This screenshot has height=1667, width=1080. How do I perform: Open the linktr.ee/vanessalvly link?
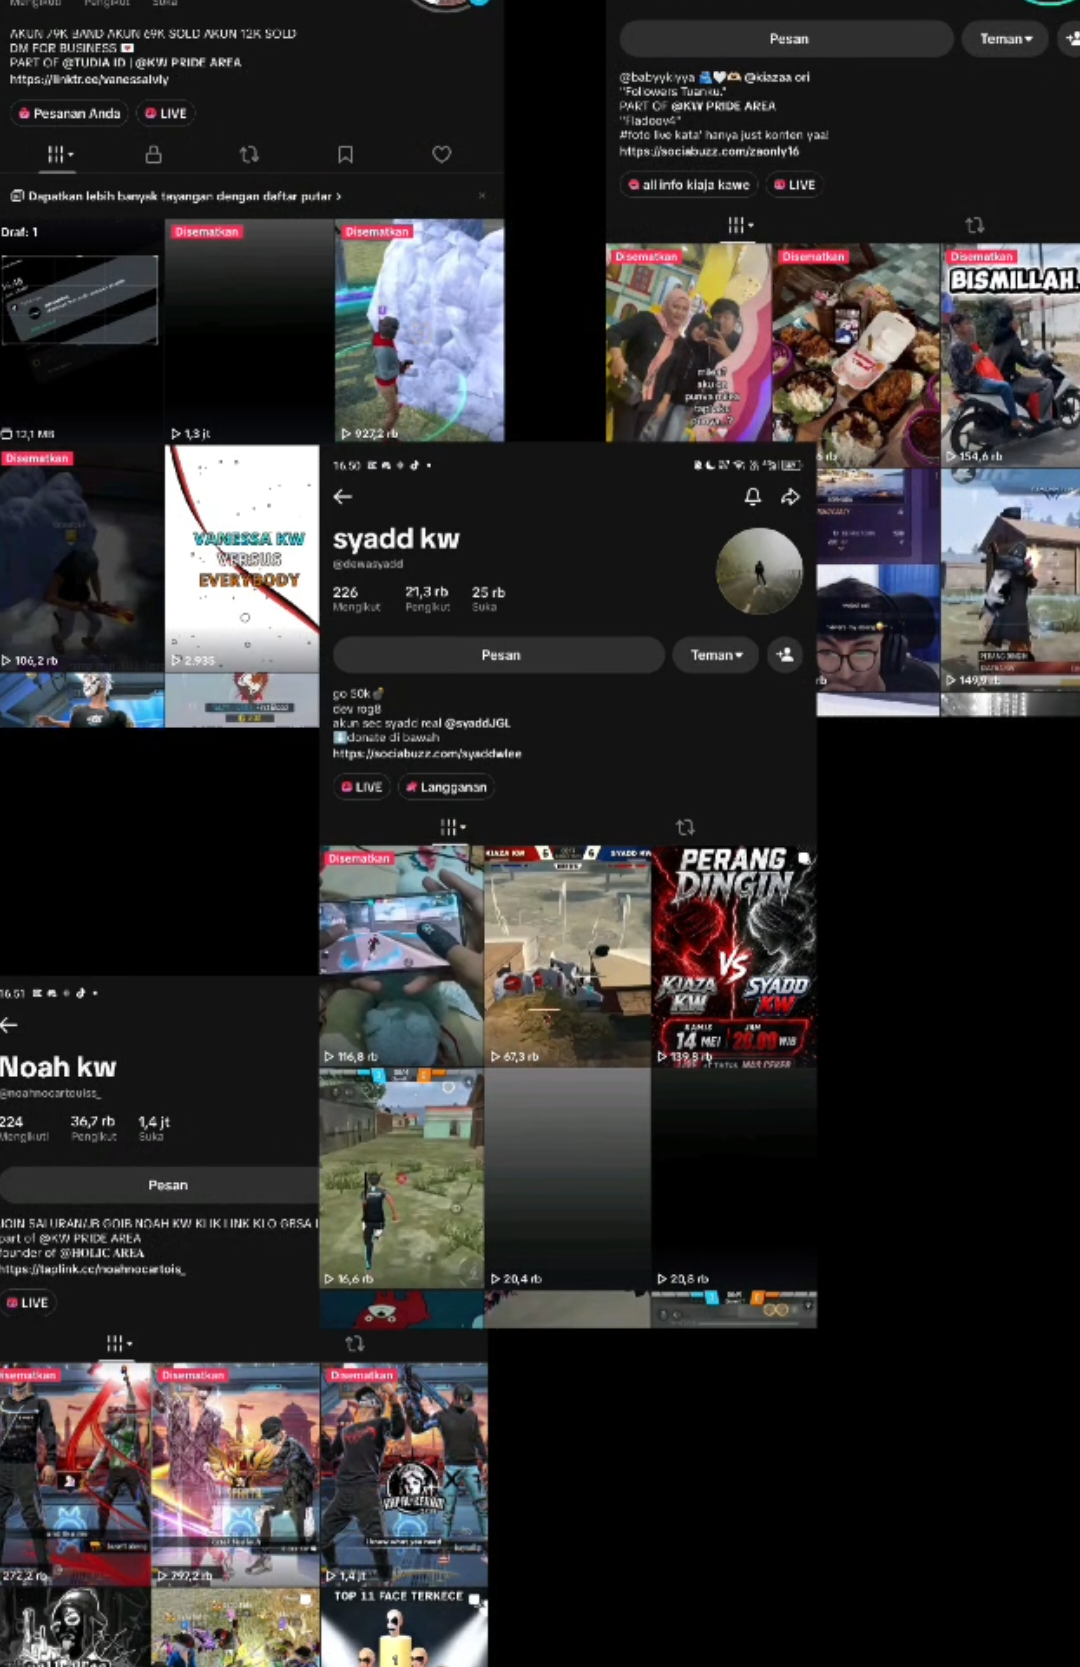[89, 79]
